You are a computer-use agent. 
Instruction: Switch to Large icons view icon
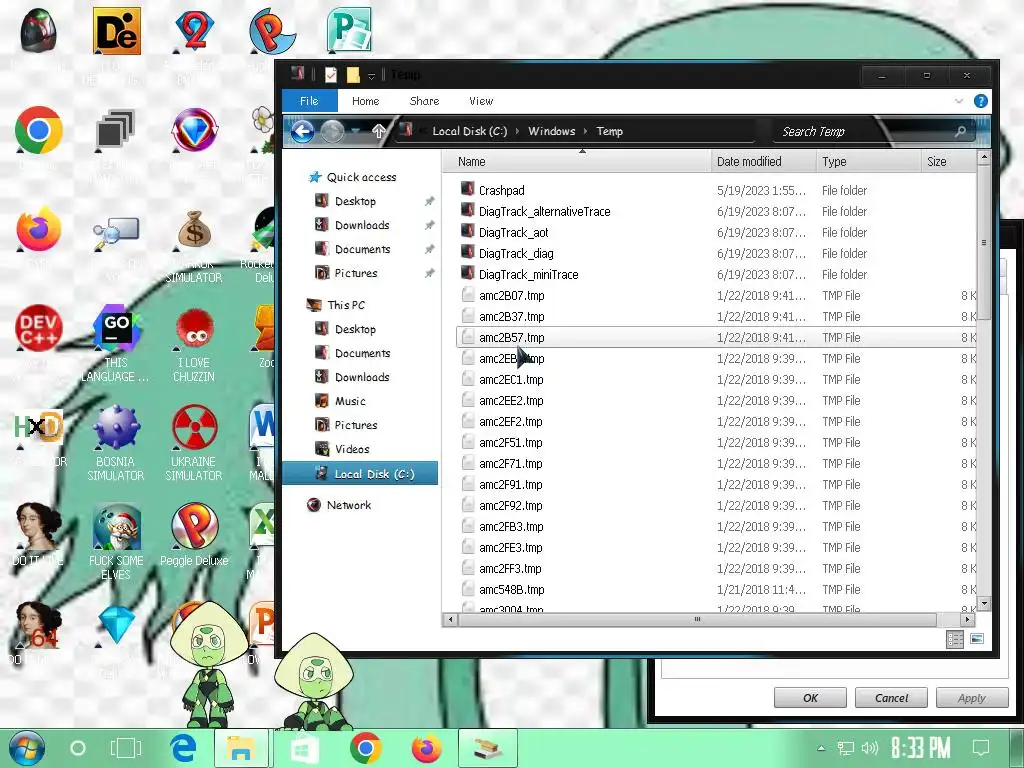(x=976, y=639)
